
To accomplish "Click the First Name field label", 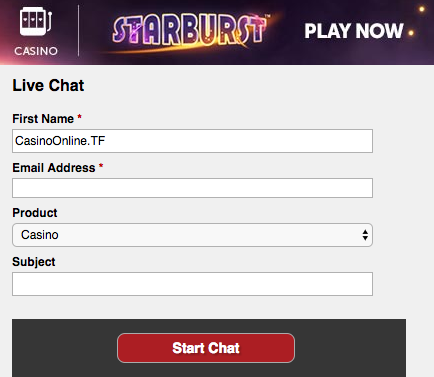I will [x=43, y=119].
